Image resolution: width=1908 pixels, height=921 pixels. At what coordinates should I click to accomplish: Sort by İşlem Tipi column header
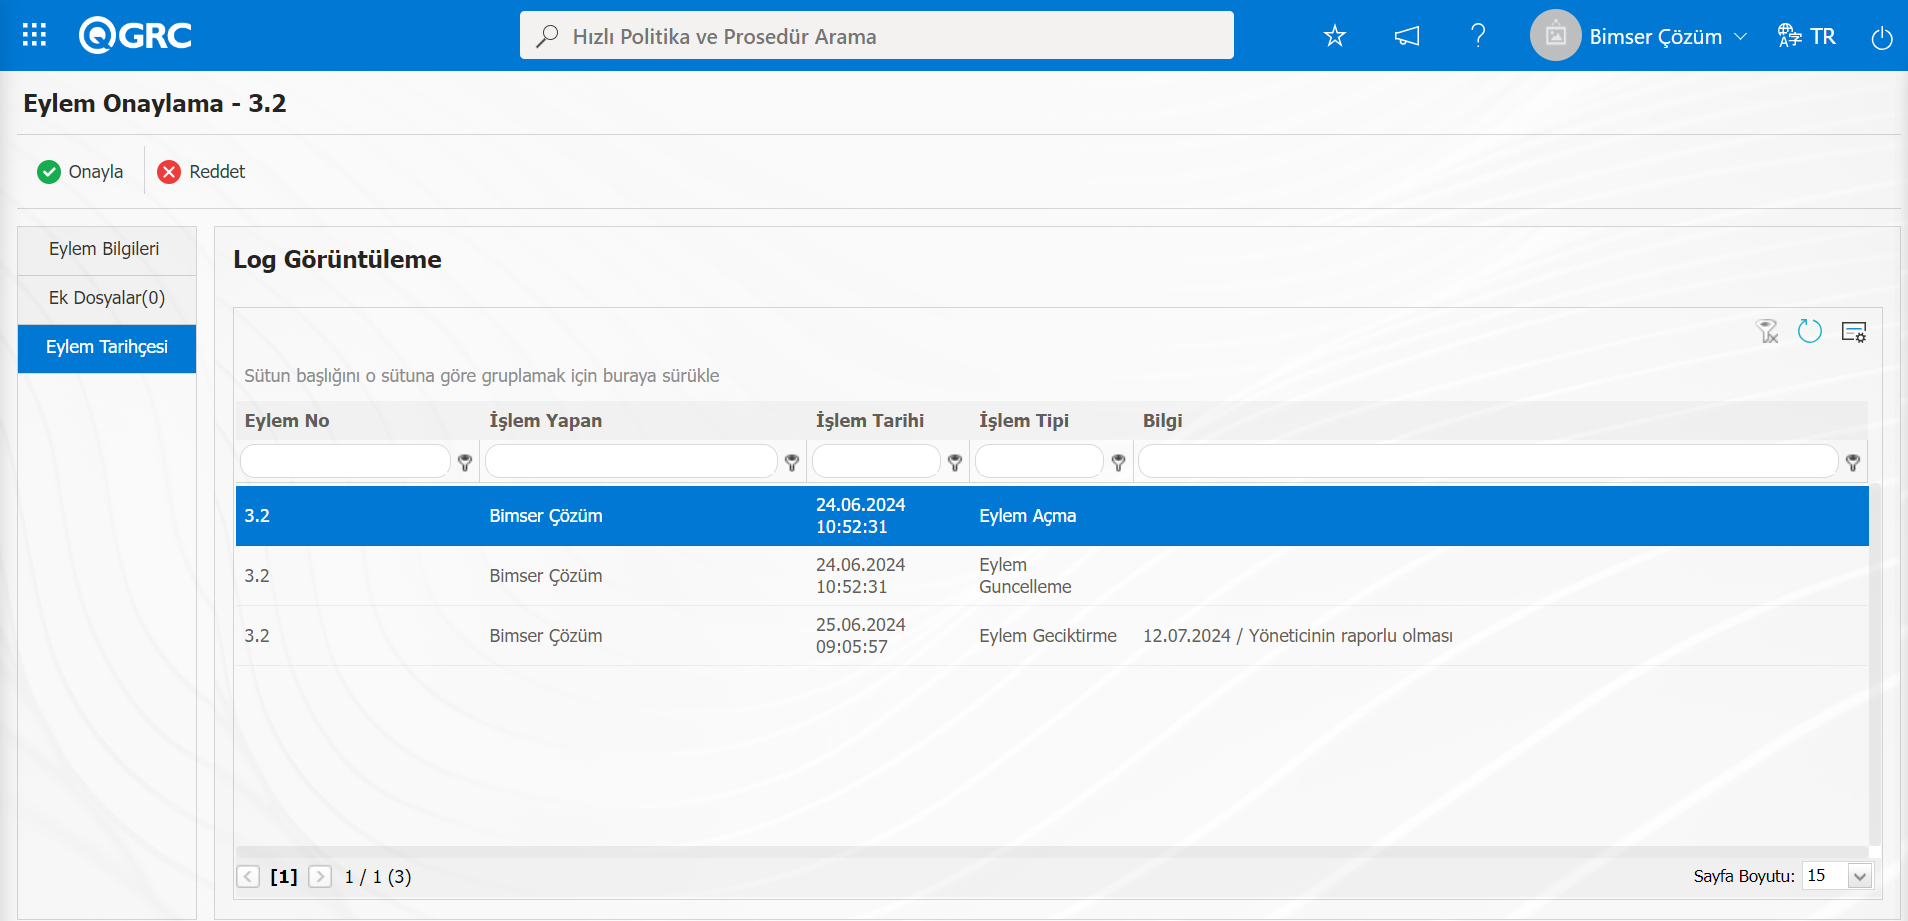tap(1024, 421)
